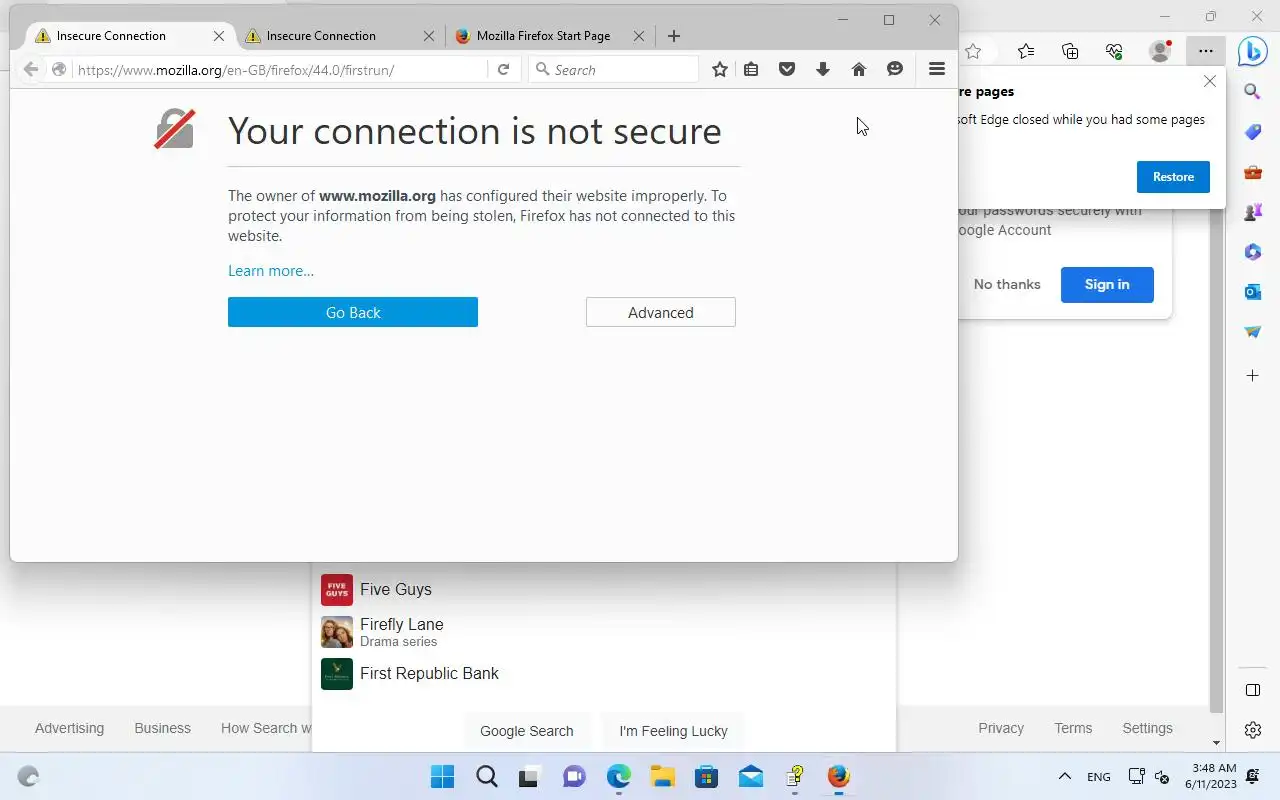Viewport: 1280px width, 800px height.
Task: Open Edge sidebar tools briefcase icon
Action: (x=1252, y=172)
